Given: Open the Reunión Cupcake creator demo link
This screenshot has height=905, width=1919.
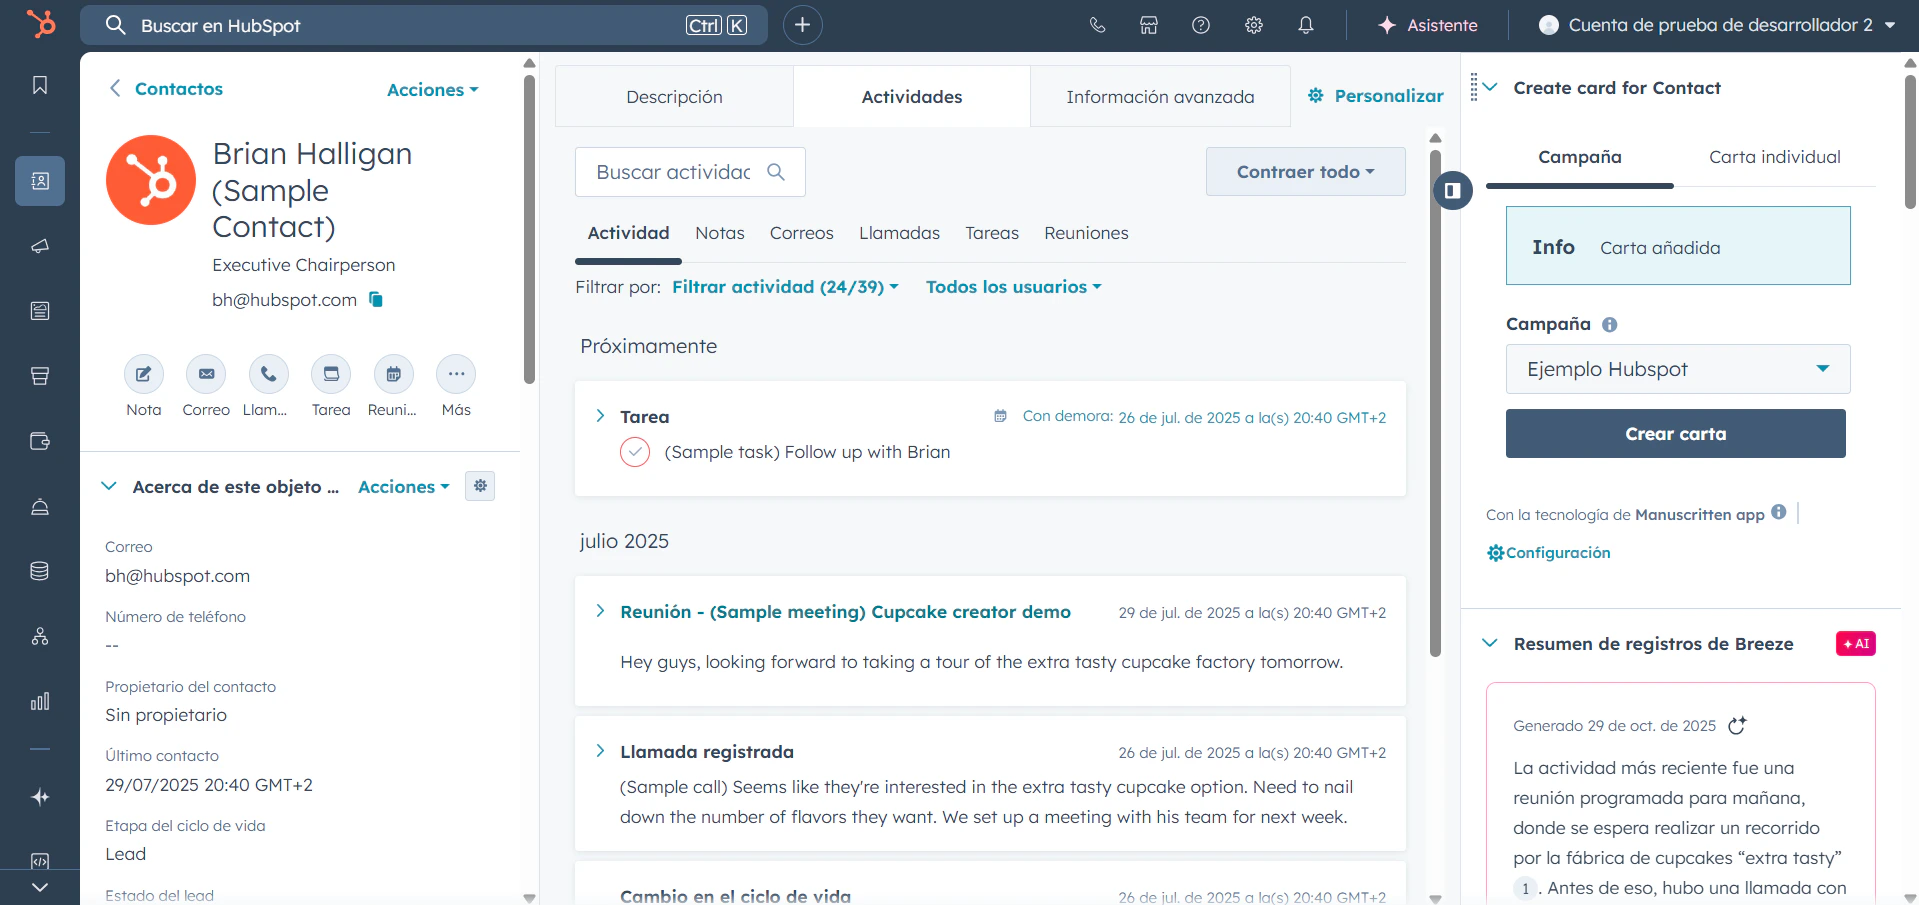Looking at the screenshot, I should [x=845, y=612].
